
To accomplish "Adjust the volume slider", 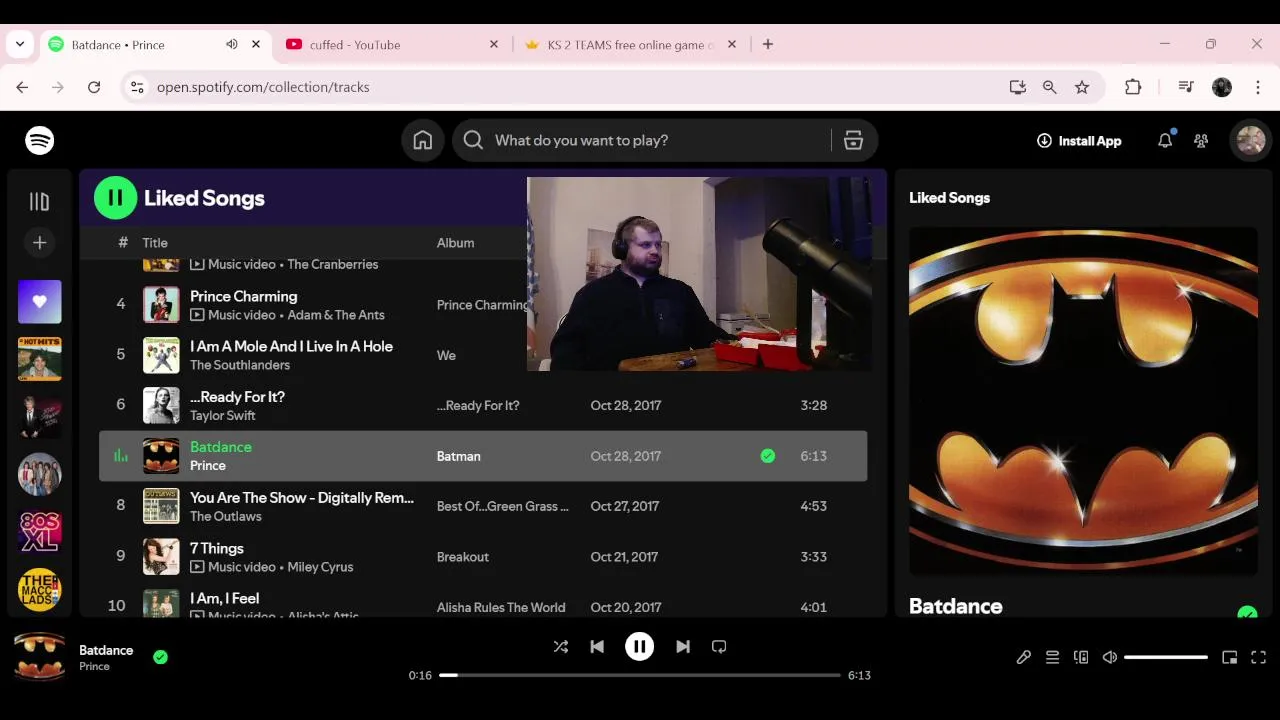I will 1166,657.
